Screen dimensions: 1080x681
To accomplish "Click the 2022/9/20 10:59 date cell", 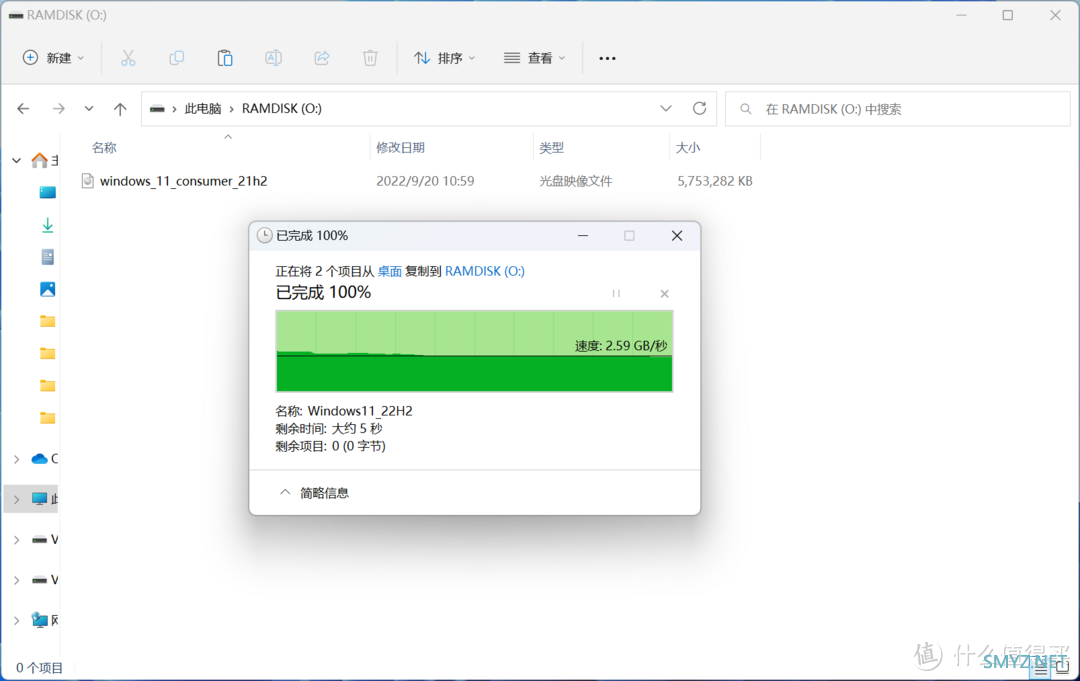I will coord(425,181).
